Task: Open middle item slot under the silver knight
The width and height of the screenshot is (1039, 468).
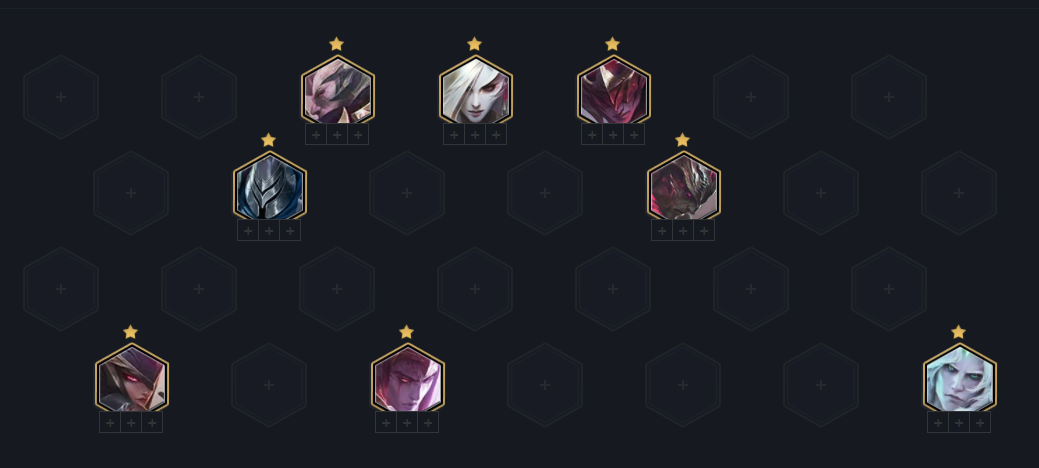Action: (269, 231)
